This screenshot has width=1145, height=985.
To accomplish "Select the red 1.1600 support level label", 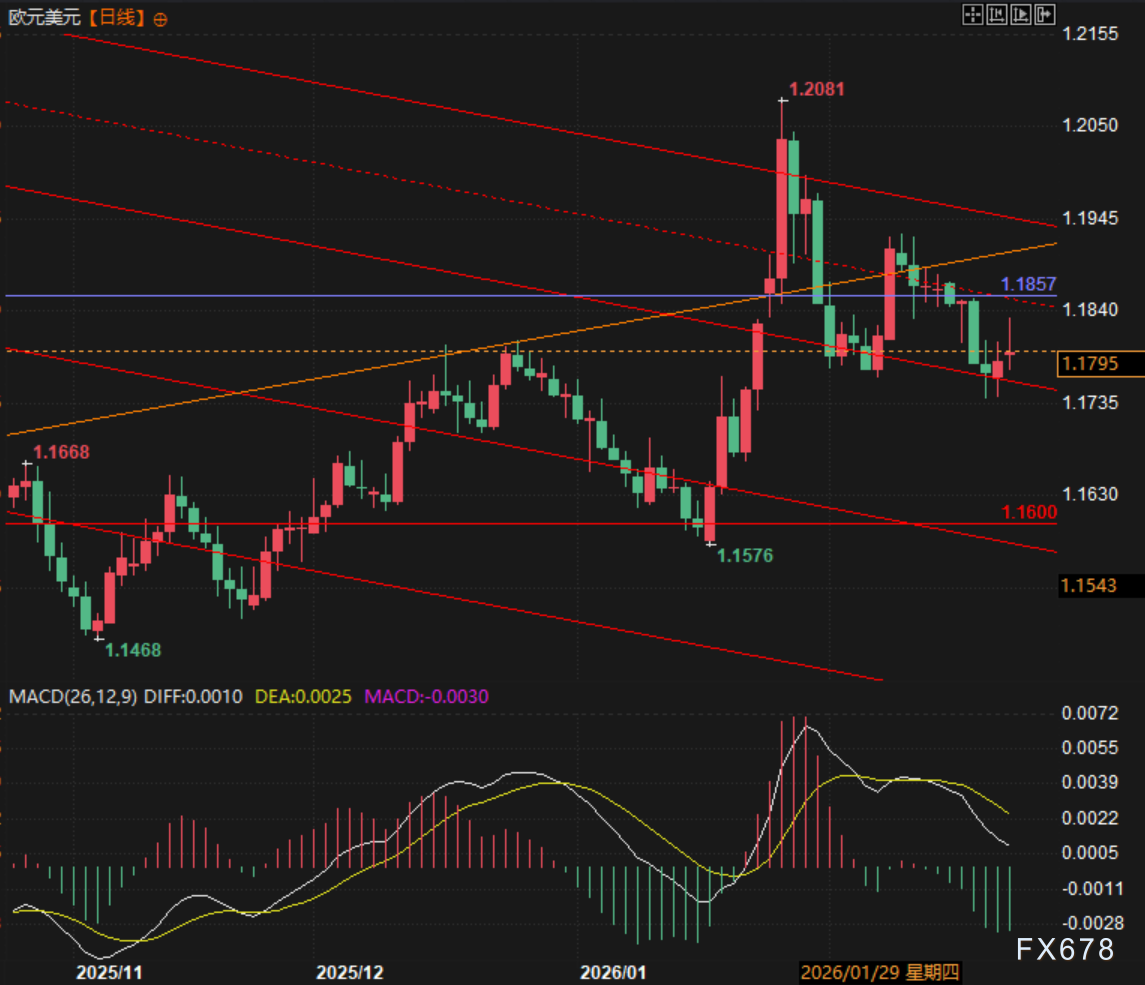I will [1029, 513].
